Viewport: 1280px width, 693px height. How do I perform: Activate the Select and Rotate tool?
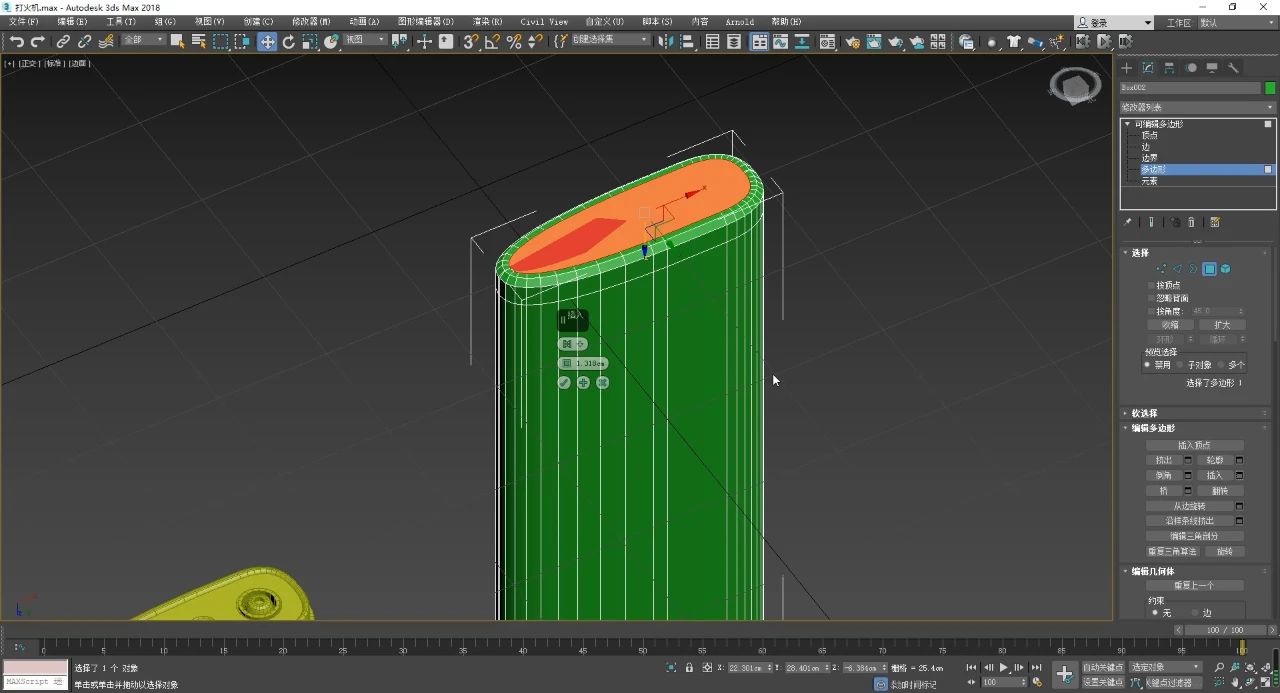[289, 41]
